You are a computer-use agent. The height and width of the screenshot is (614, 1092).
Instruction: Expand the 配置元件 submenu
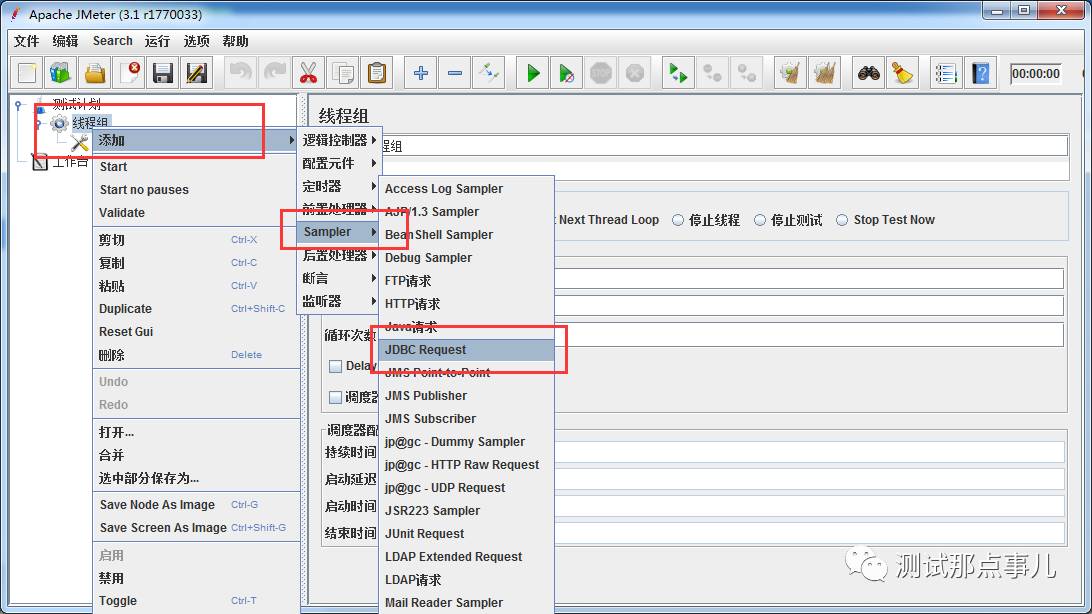pos(338,163)
